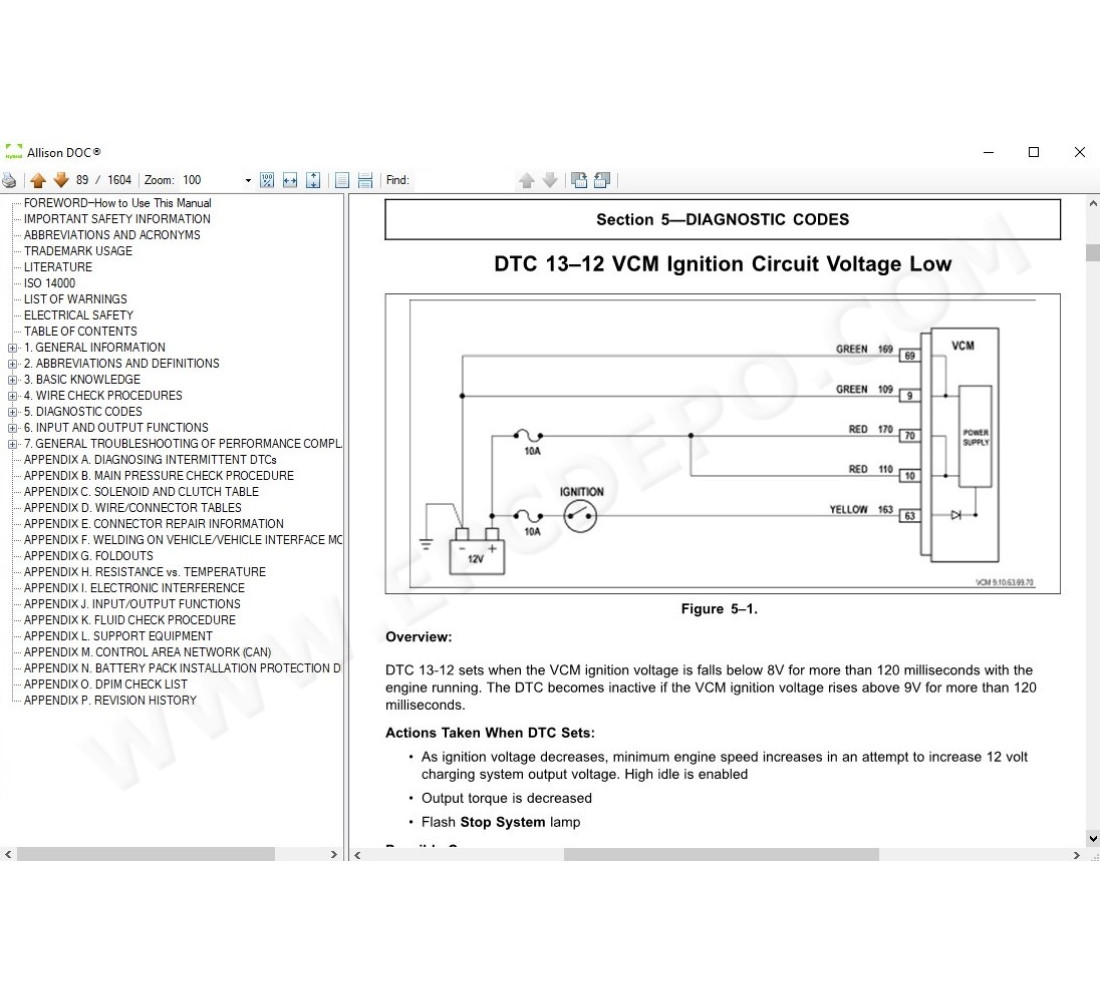The width and height of the screenshot is (1100, 1000).
Task: Open APPENDIX N. BATTERY PACK INSTALLATION entry
Action: pyautogui.click(x=182, y=669)
